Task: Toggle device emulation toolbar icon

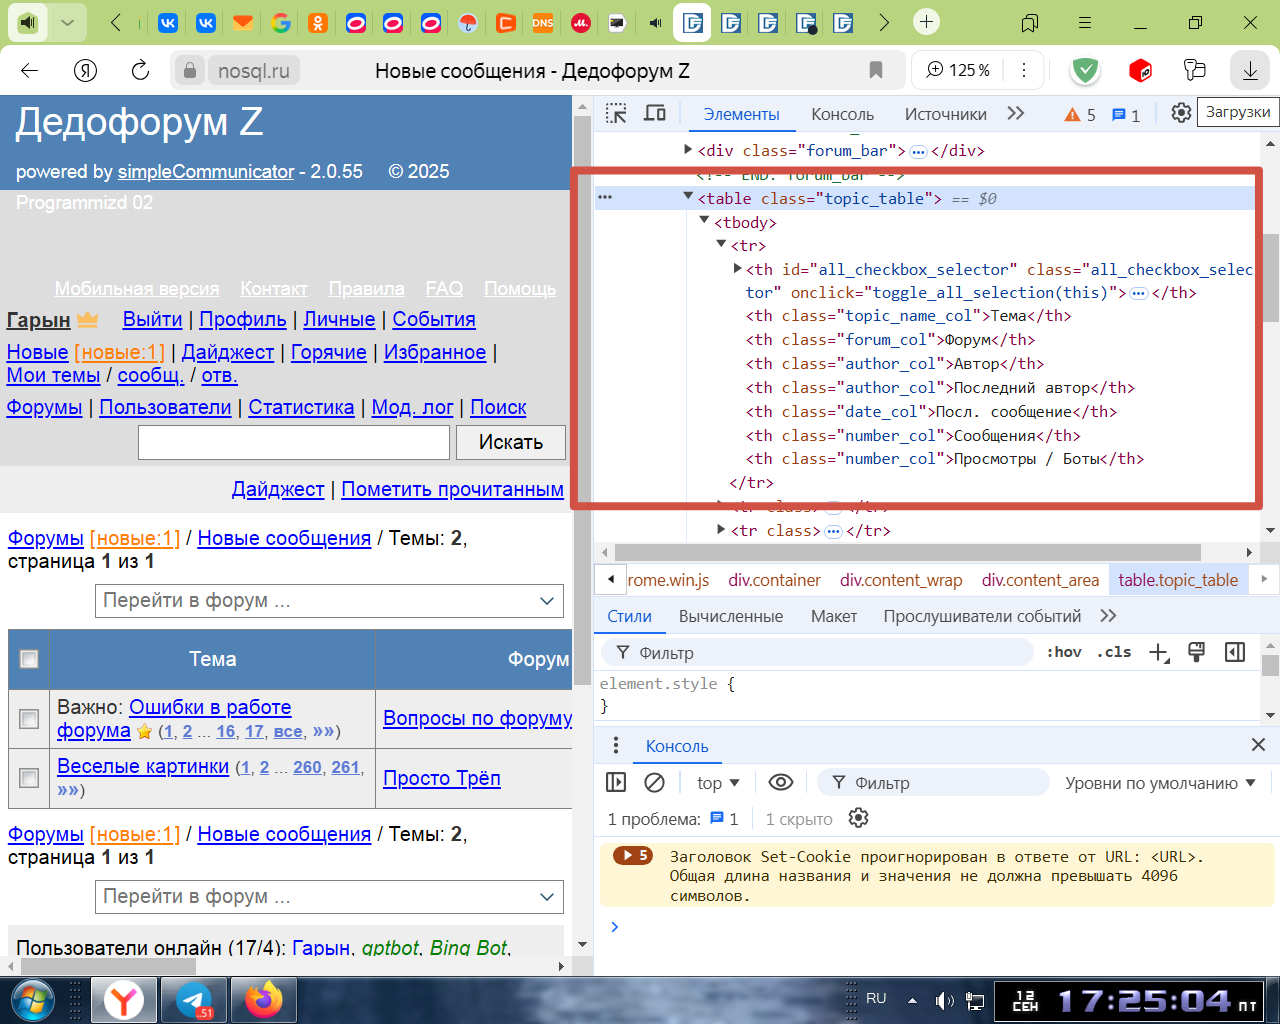Action: click(x=655, y=113)
